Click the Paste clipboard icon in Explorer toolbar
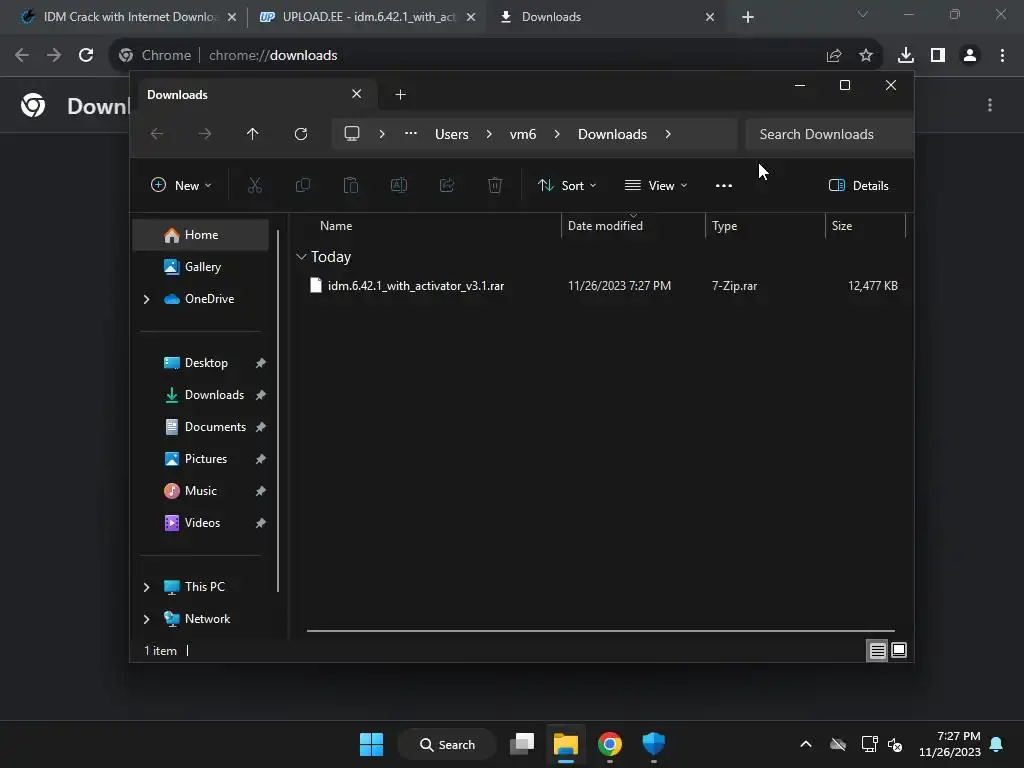1024x768 pixels. coord(351,185)
